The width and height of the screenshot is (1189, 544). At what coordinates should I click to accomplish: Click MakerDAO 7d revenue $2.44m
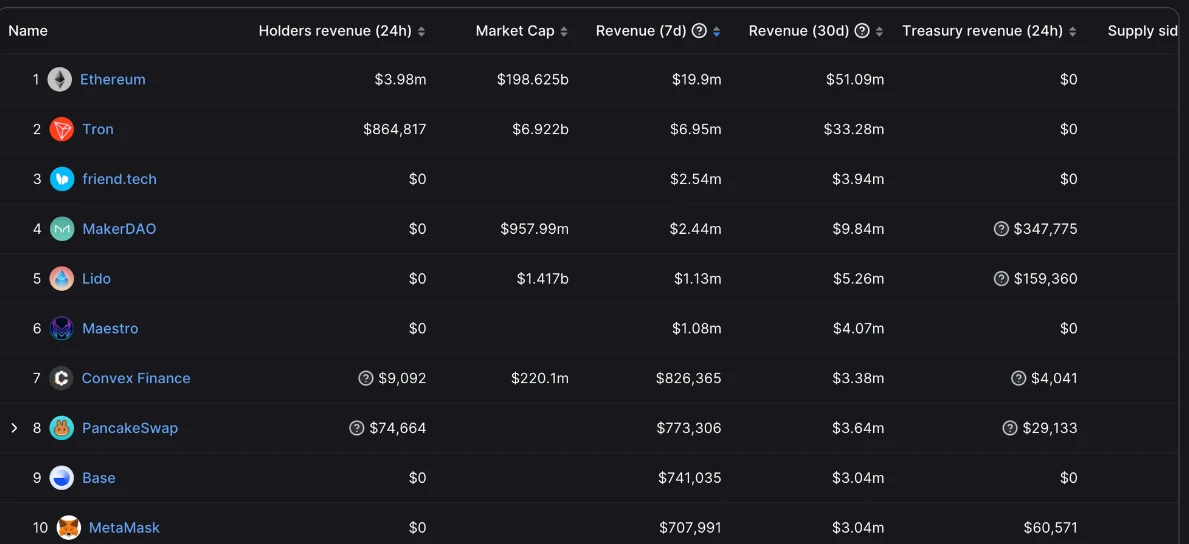coord(696,228)
